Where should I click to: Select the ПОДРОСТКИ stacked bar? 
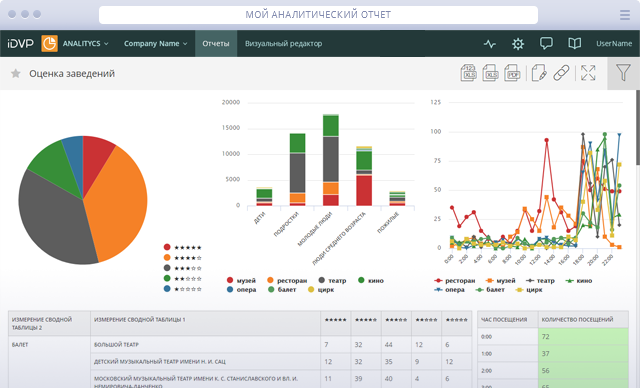click(x=298, y=170)
